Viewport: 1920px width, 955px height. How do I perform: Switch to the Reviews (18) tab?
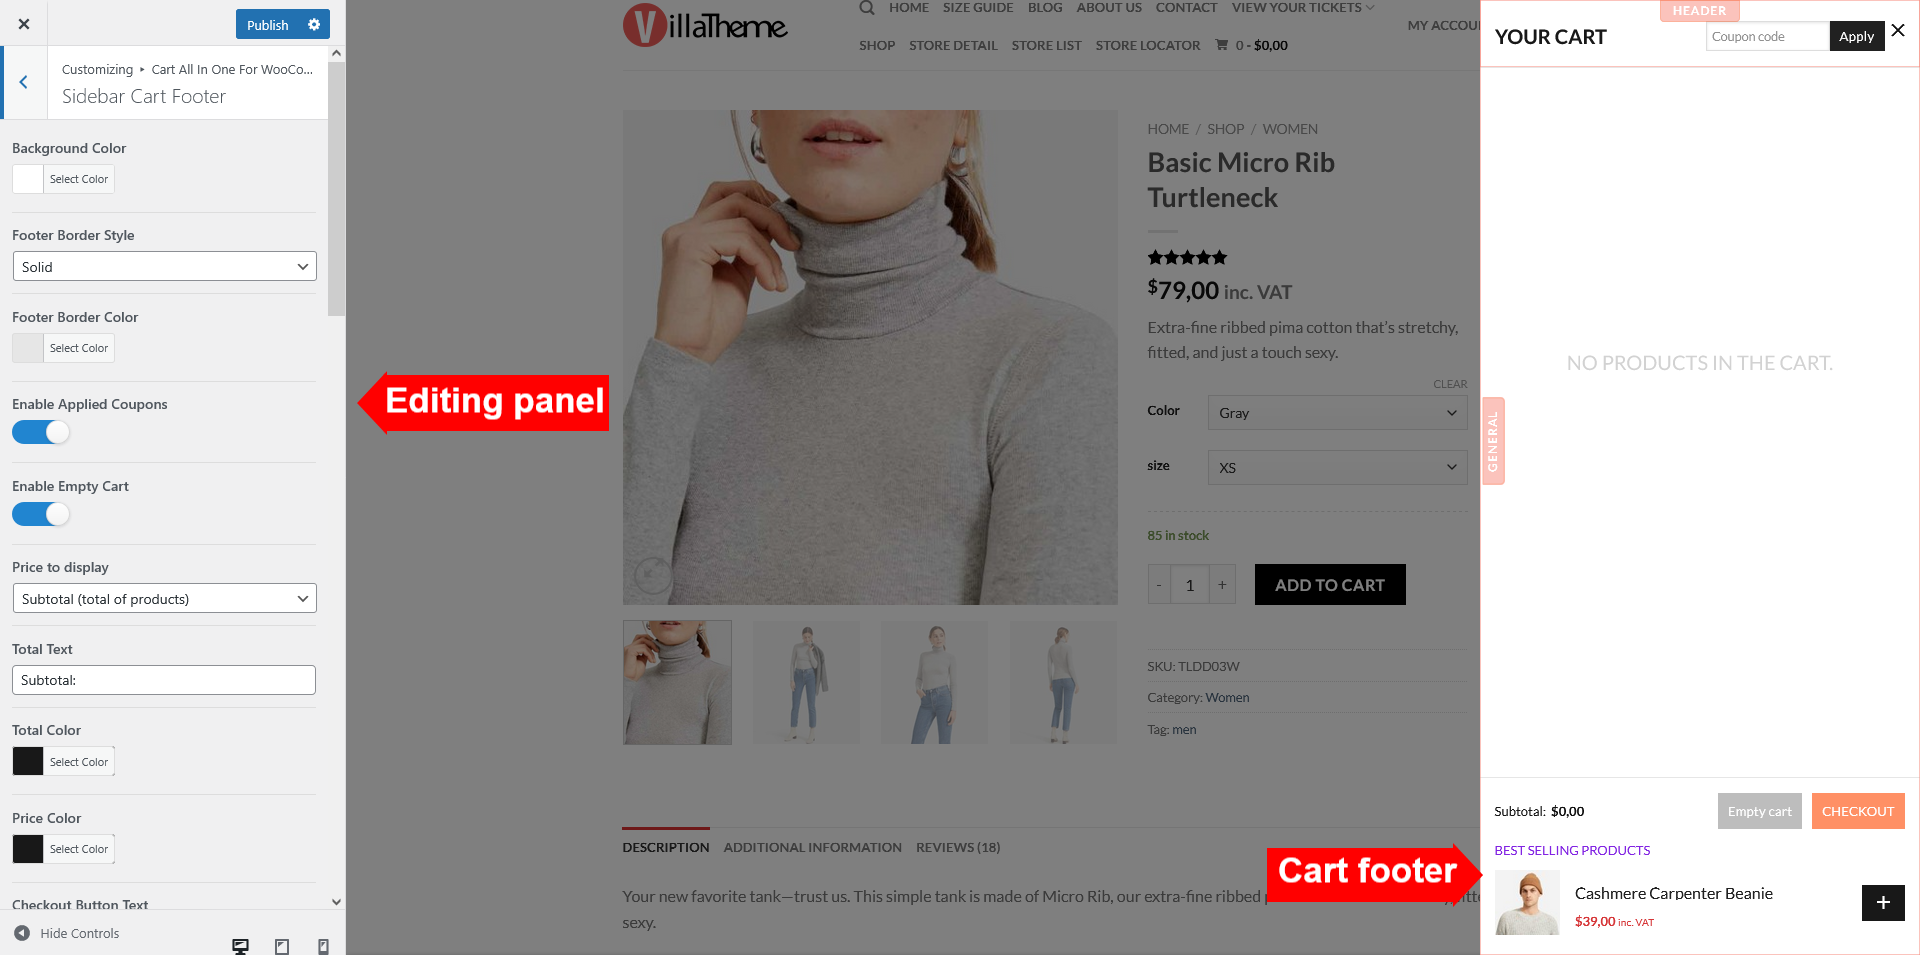point(958,847)
